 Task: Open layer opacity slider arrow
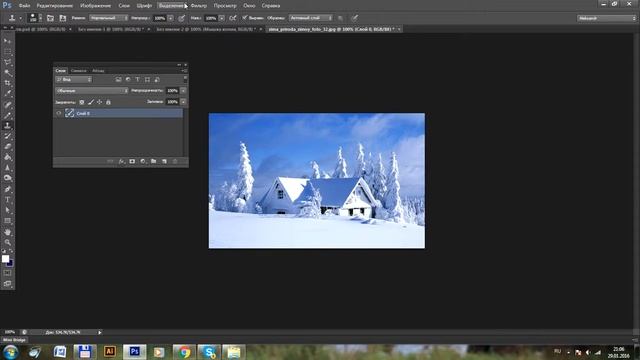[x=183, y=91]
